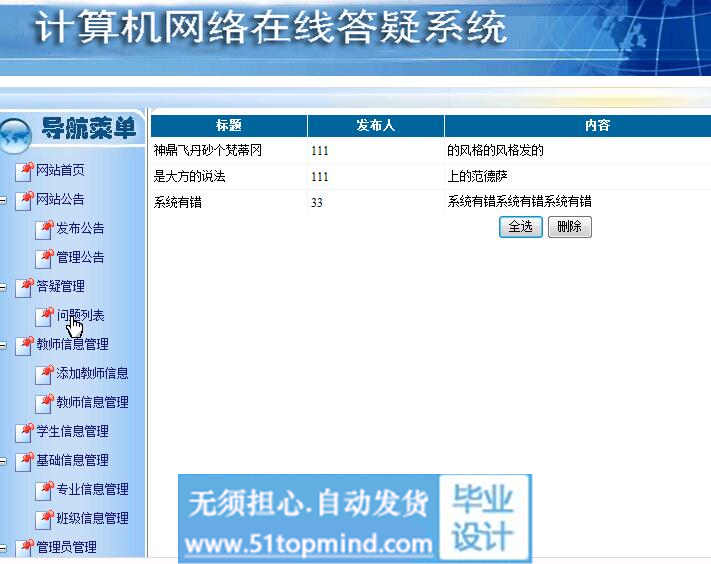Select the row titled 系统有错
The width and height of the screenshot is (711, 564).
(431, 202)
